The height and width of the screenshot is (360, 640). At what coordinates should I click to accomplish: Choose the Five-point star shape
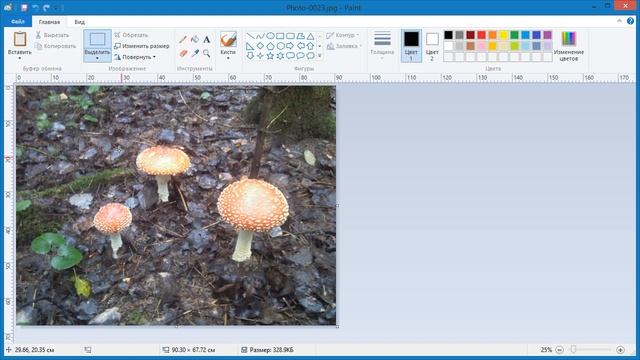[270, 56]
